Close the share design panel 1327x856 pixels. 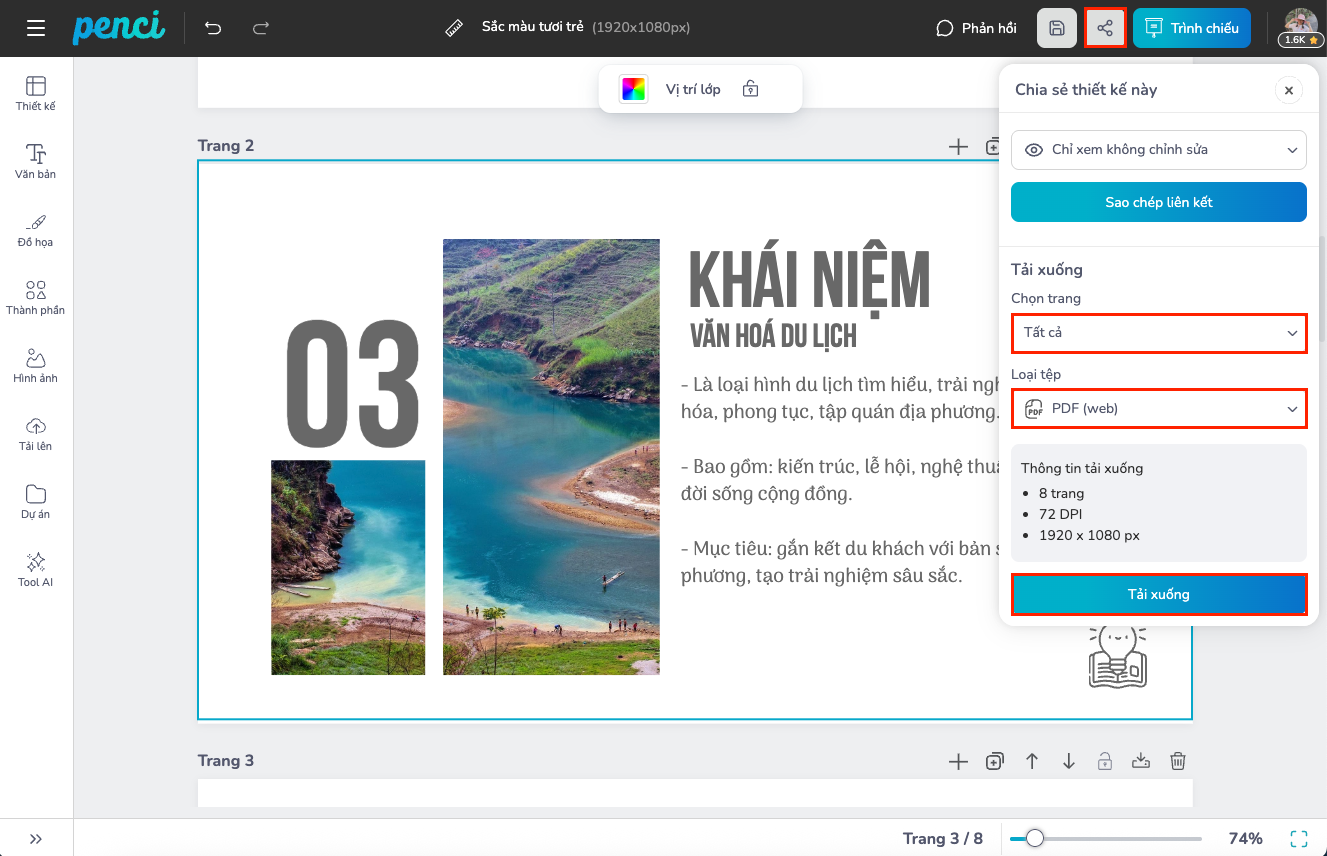(1288, 90)
